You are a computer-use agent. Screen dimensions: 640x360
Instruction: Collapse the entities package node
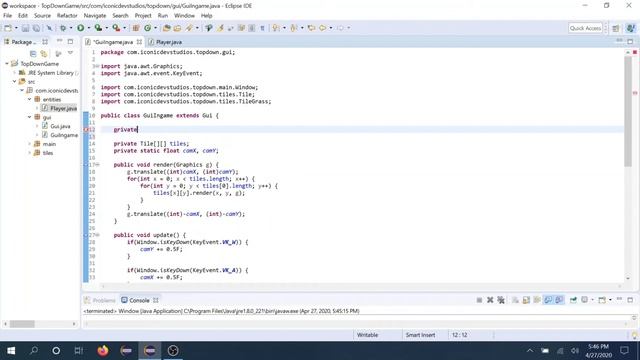(30, 99)
